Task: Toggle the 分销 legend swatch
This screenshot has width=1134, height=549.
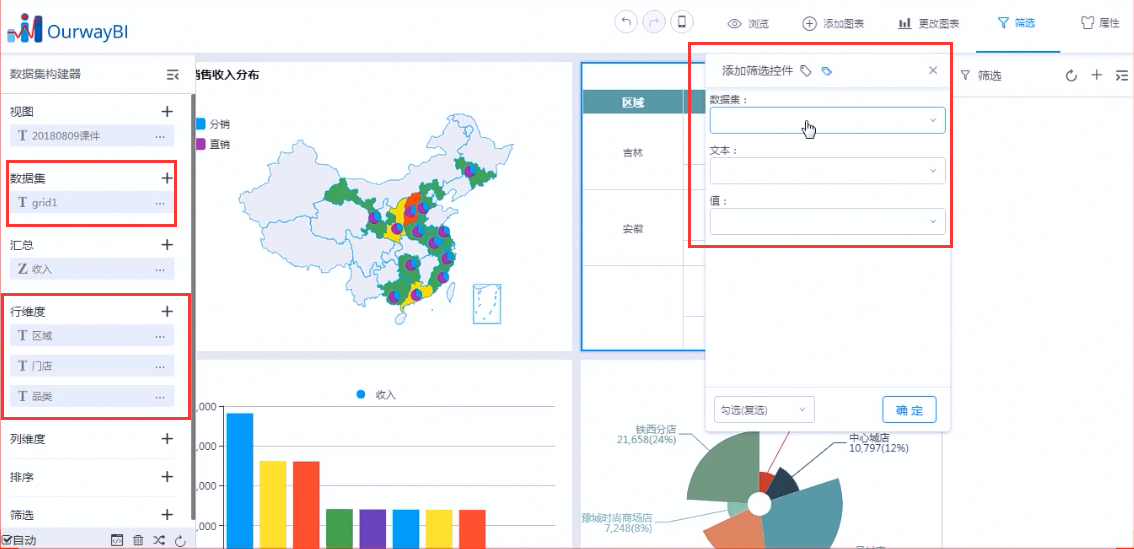Action: tap(200, 124)
